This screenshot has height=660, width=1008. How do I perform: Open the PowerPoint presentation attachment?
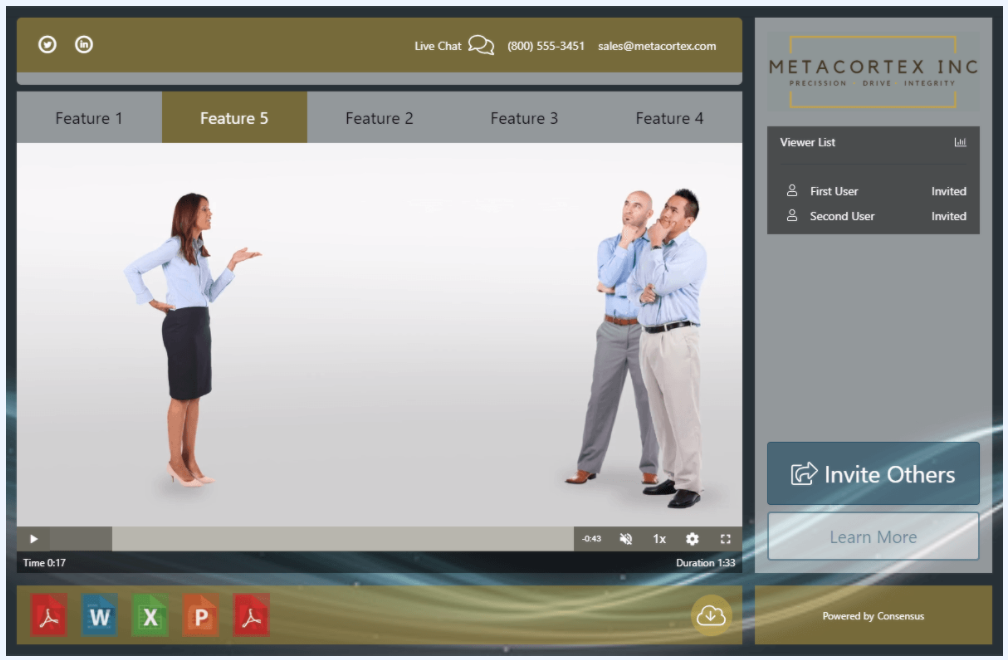(201, 616)
